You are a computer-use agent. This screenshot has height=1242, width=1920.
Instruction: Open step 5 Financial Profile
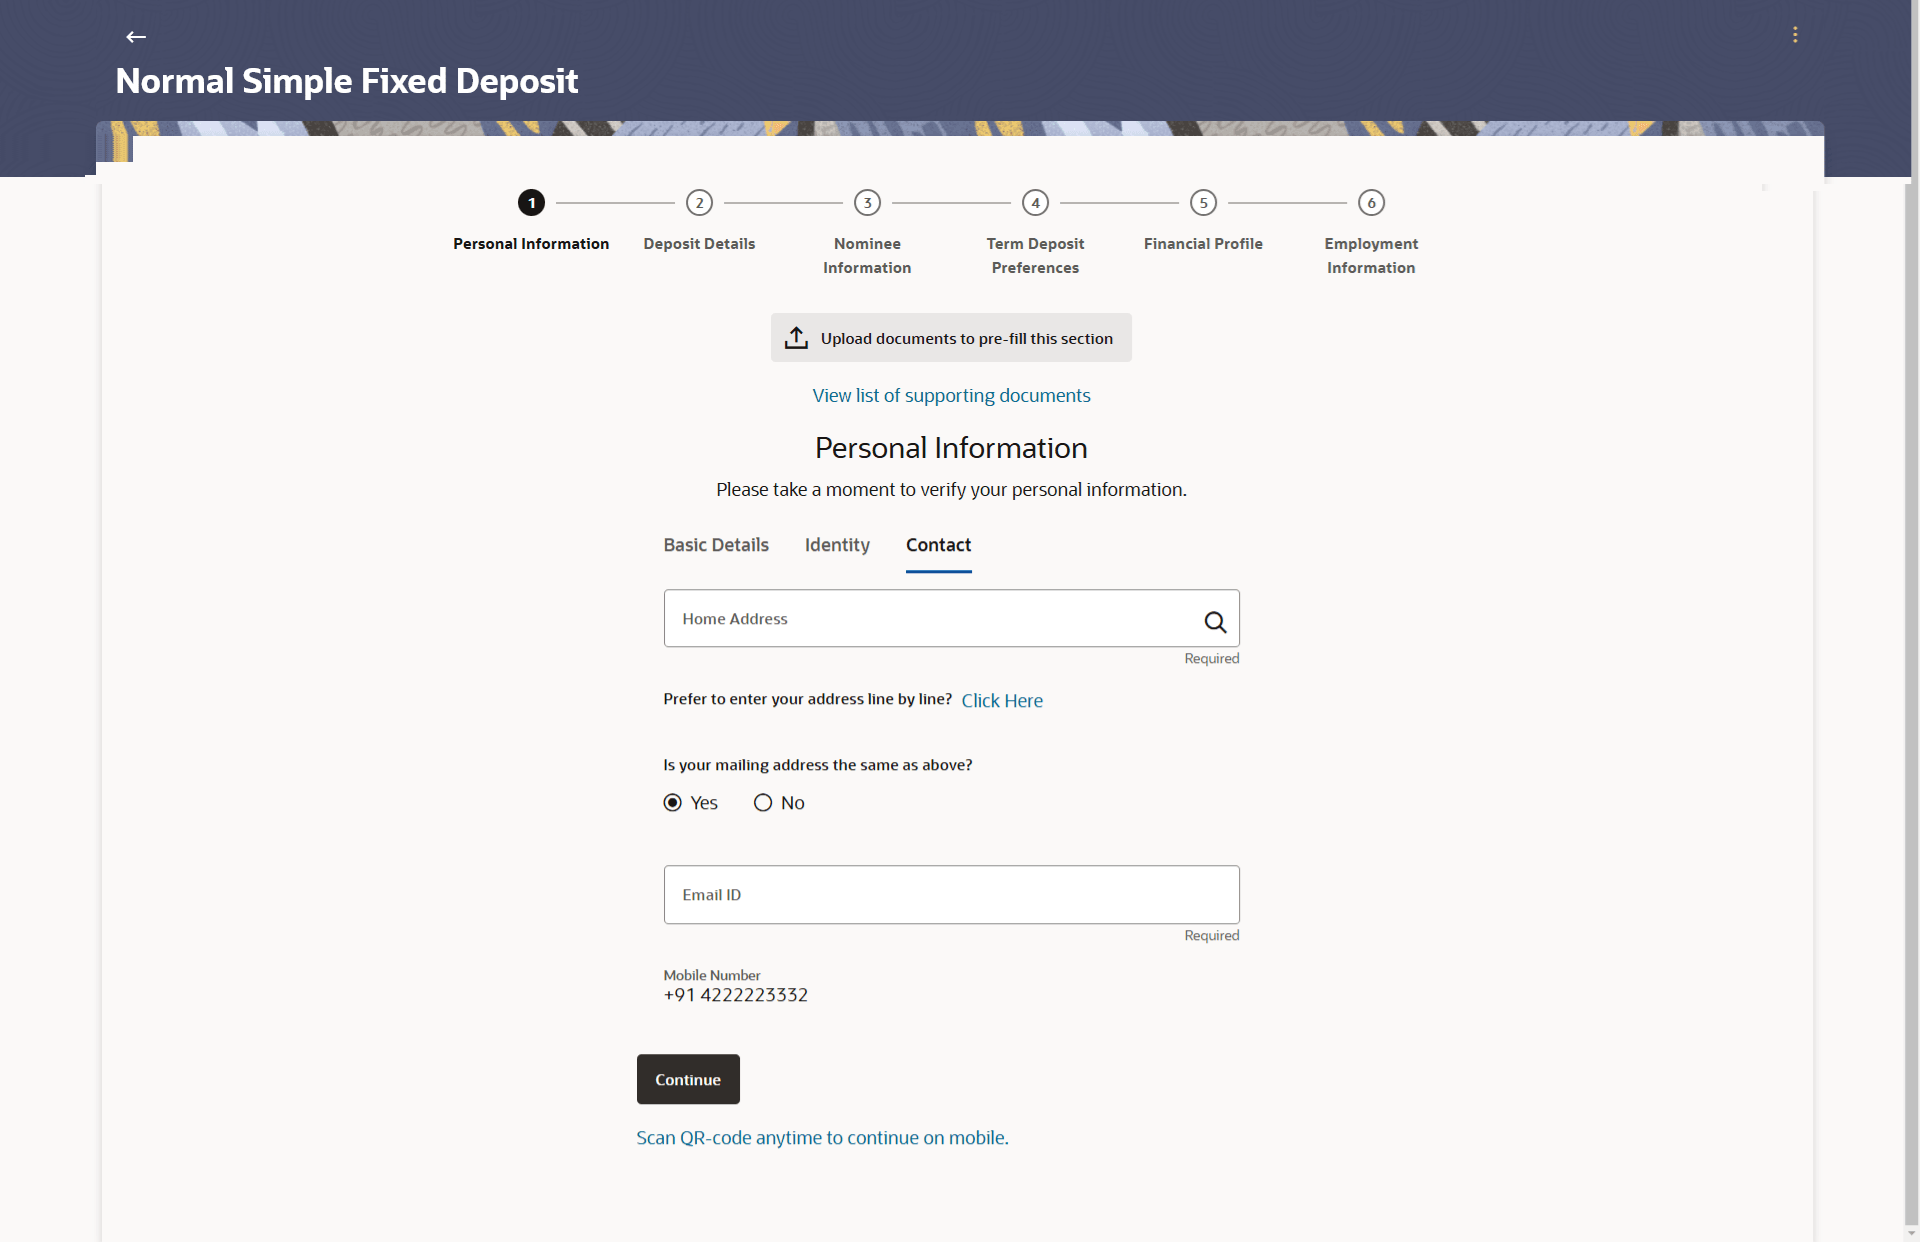[1203, 203]
